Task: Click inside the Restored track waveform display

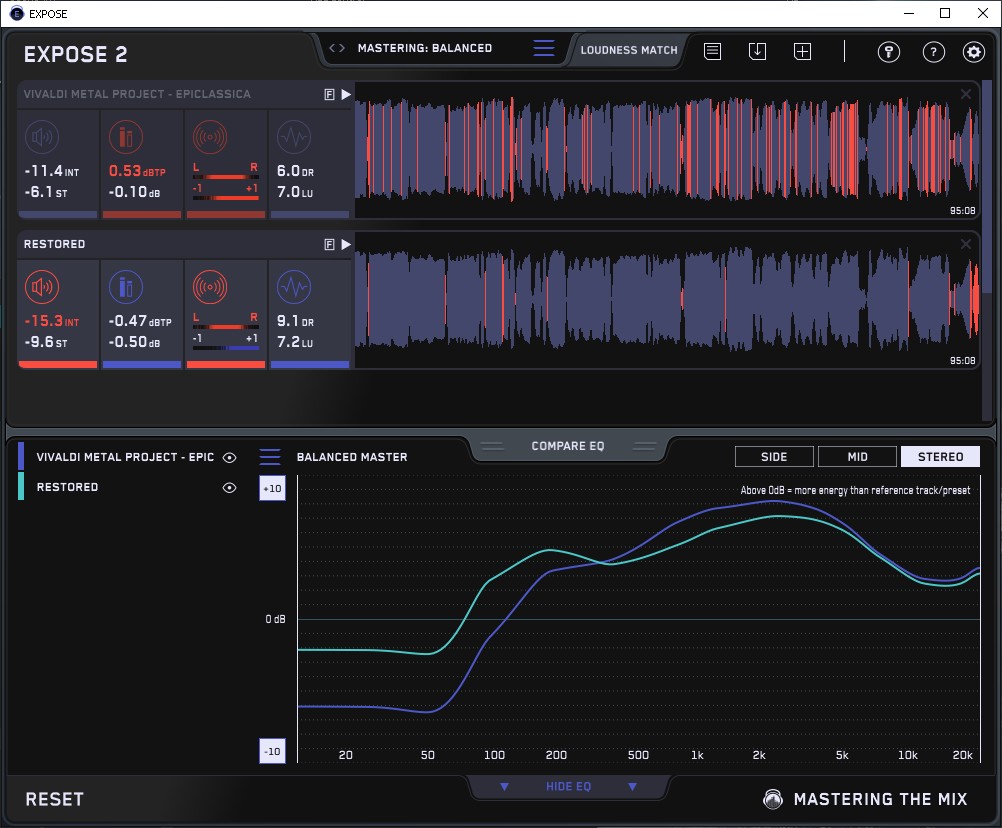Action: [667, 300]
